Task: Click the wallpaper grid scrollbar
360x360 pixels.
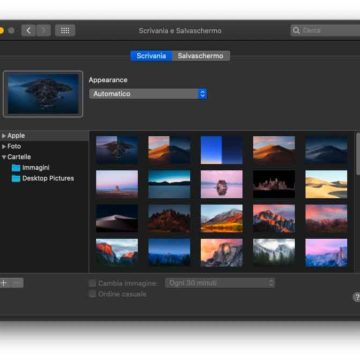Action: coord(358,153)
